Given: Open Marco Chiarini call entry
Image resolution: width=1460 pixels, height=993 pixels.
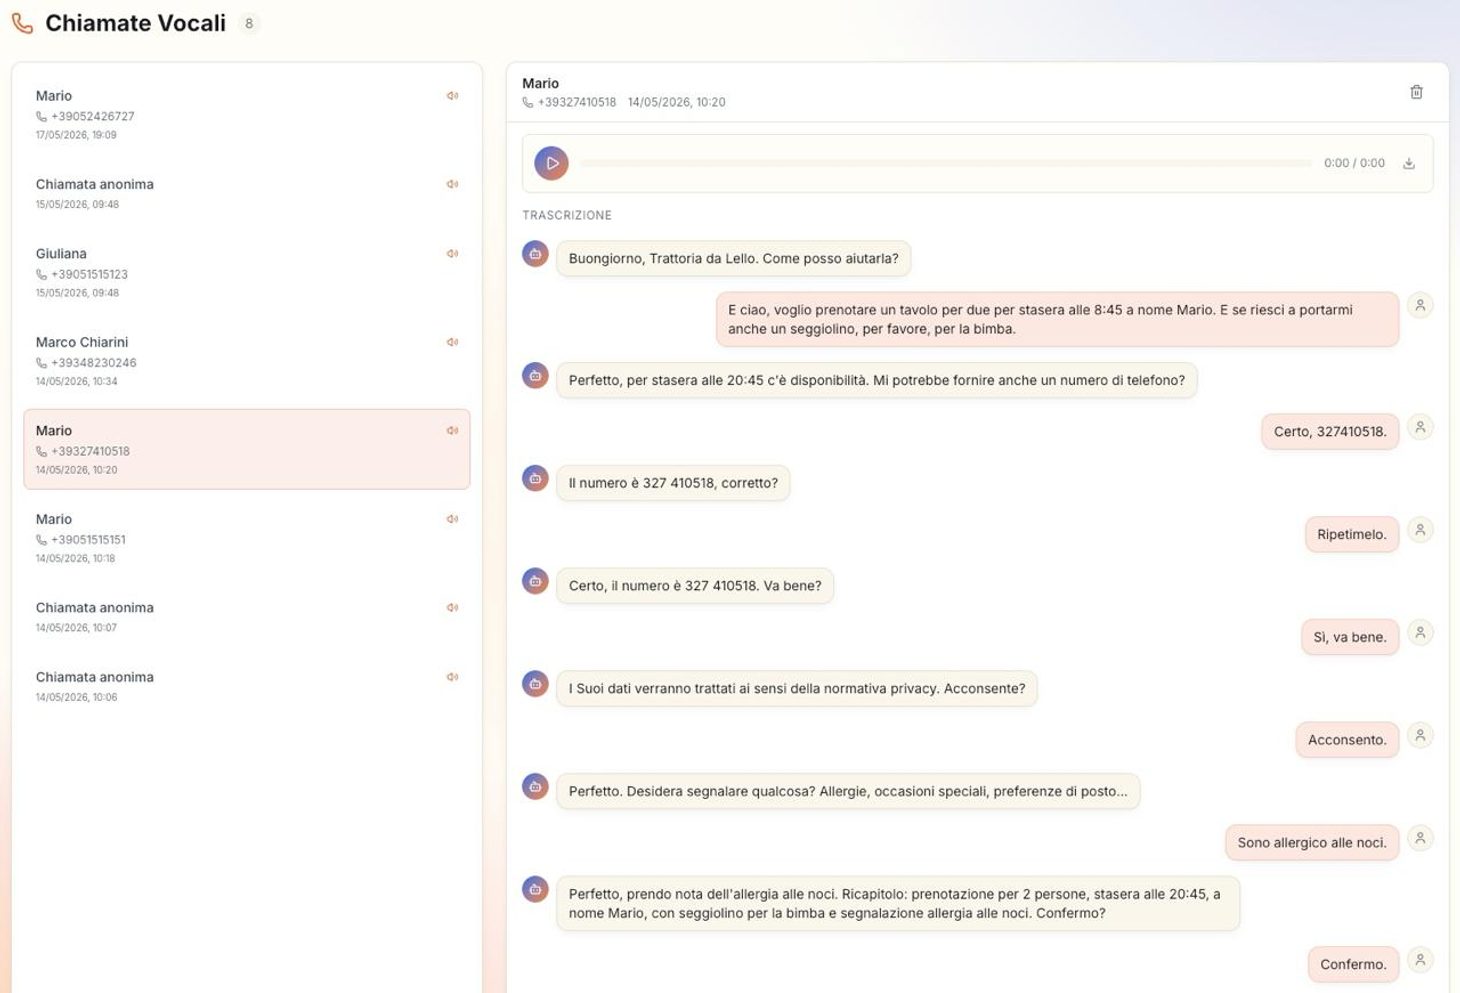Looking at the screenshot, I should pyautogui.click(x=247, y=361).
